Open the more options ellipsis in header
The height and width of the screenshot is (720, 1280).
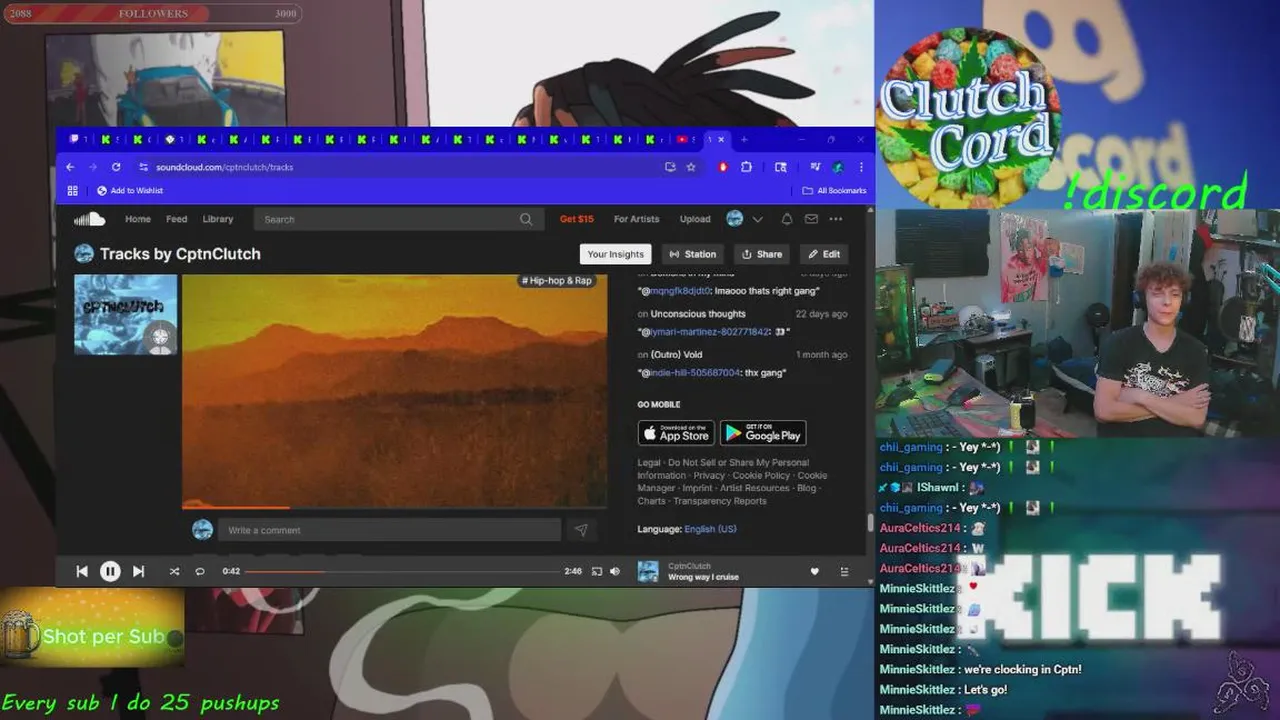point(836,219)
